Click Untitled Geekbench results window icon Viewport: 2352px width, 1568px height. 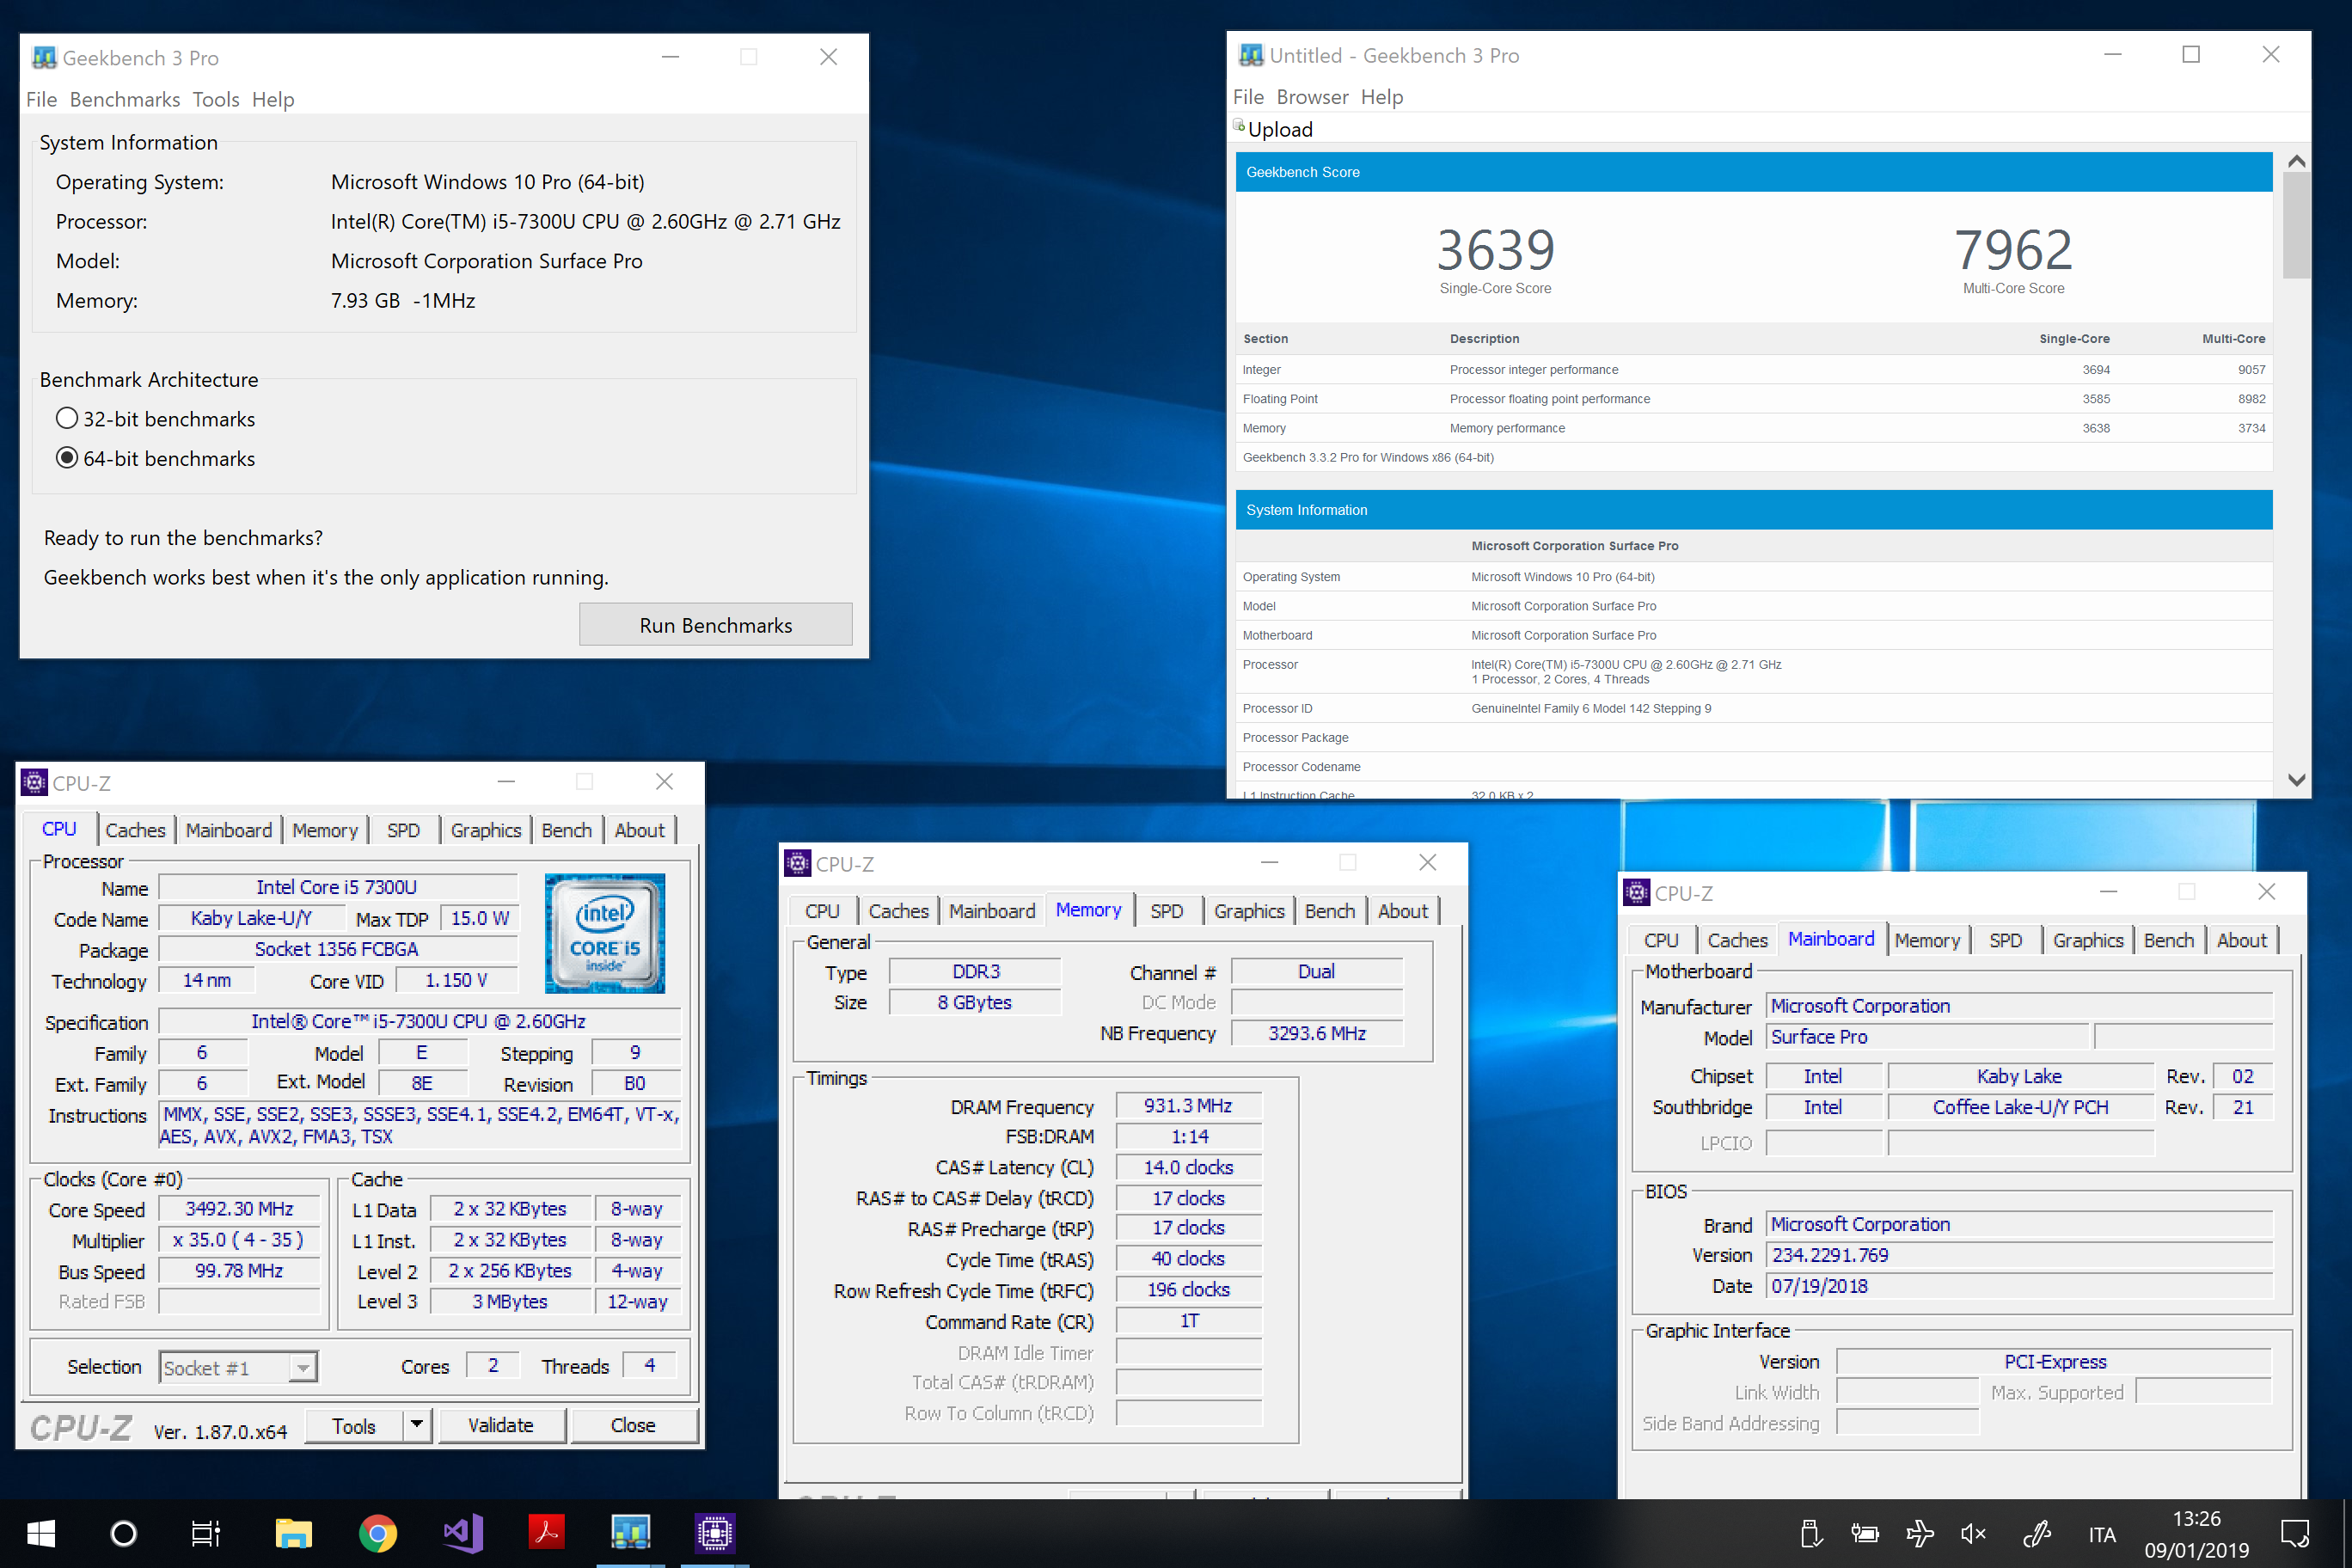(x=1251, y=55)
